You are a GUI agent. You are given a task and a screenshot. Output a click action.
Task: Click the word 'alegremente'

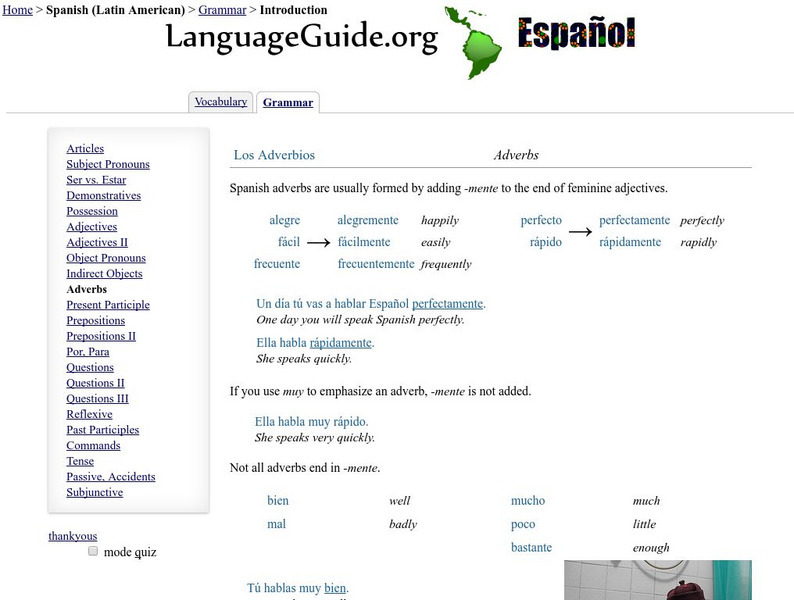tap(368, 221)
